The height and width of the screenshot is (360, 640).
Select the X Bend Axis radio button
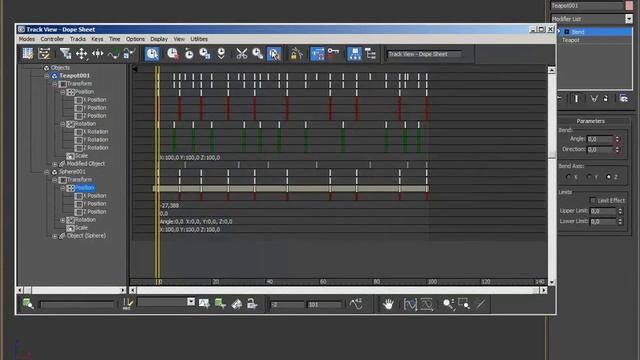tap(569, 177)
